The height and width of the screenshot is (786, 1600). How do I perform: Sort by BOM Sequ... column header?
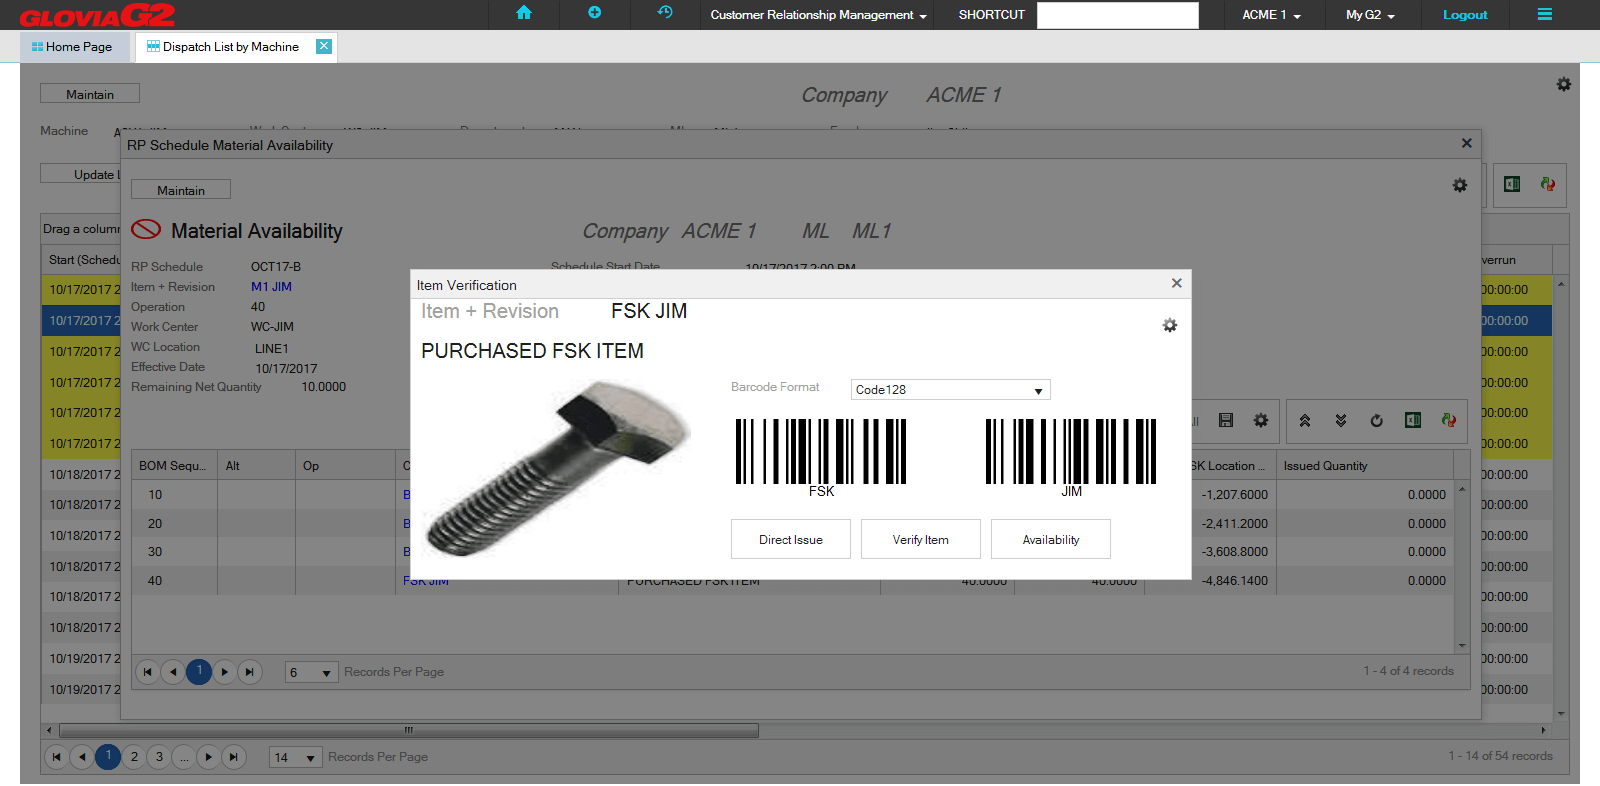tap(174, 466)
